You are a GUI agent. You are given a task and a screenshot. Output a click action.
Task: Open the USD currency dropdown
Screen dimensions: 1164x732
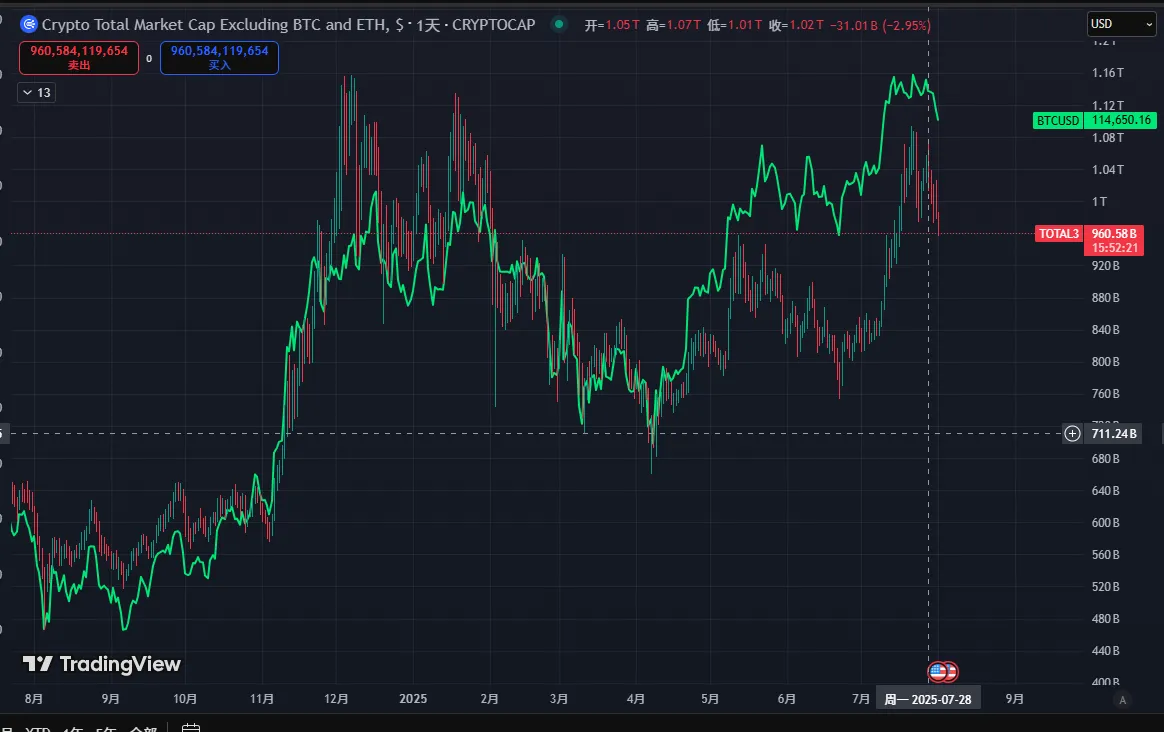(1121, 24)
